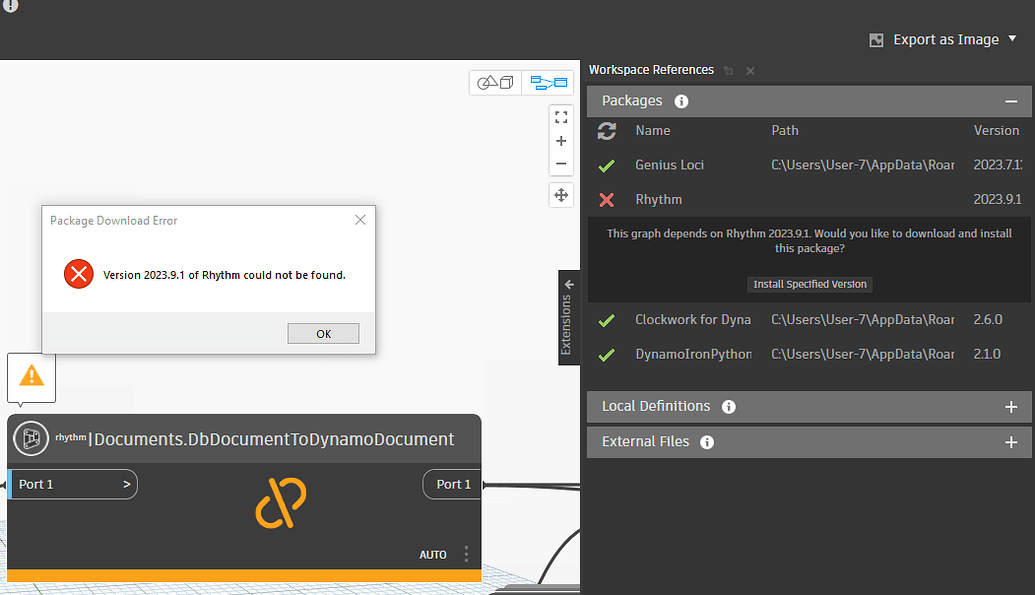This screenshot has height=595, width=1035.
Task: Click the yellow warning triangle on canvas
Action: pyautogui.click(x=31, y=377)
